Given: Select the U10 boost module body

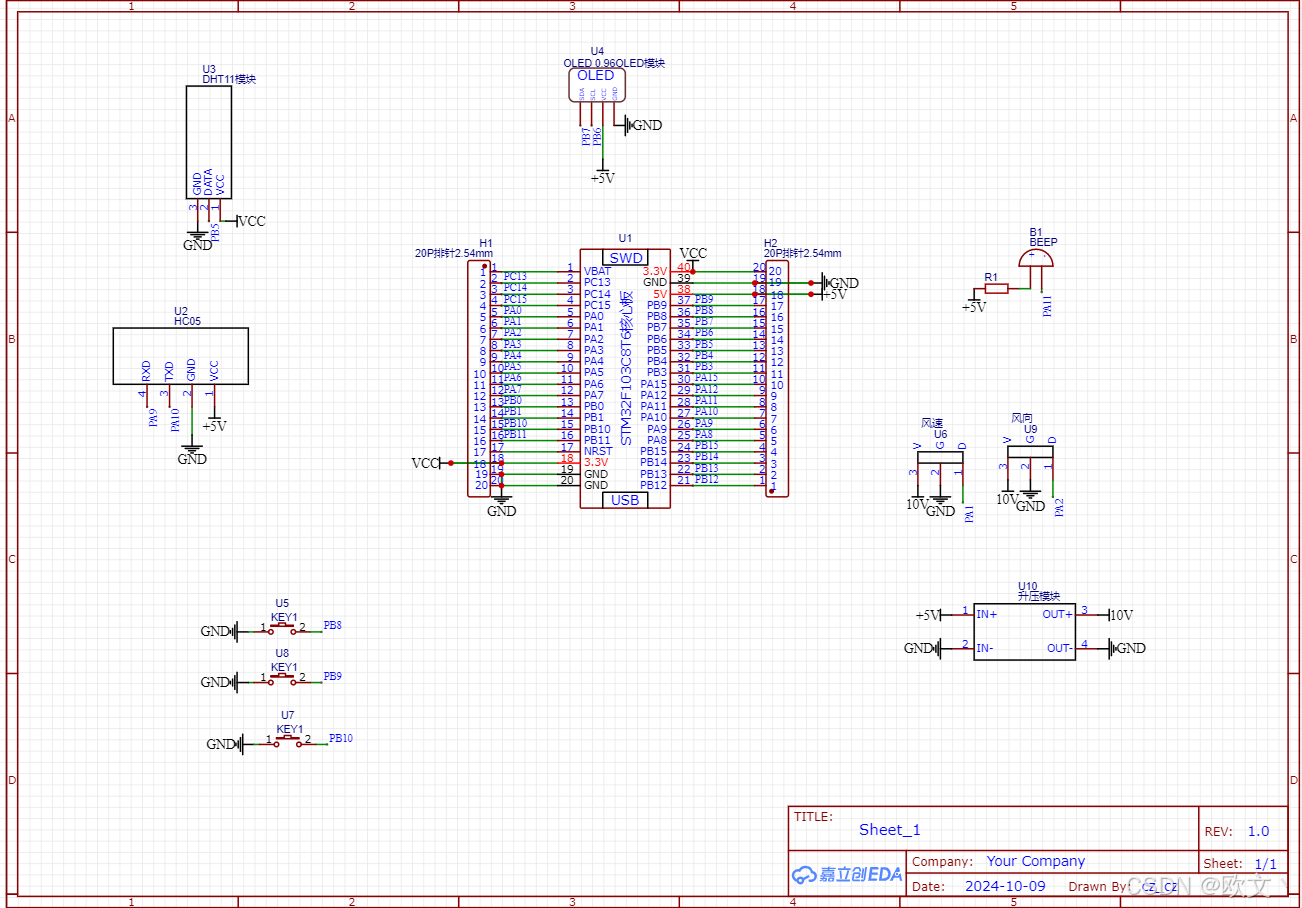Looking at the screenshot, I should pos(1025,631).
